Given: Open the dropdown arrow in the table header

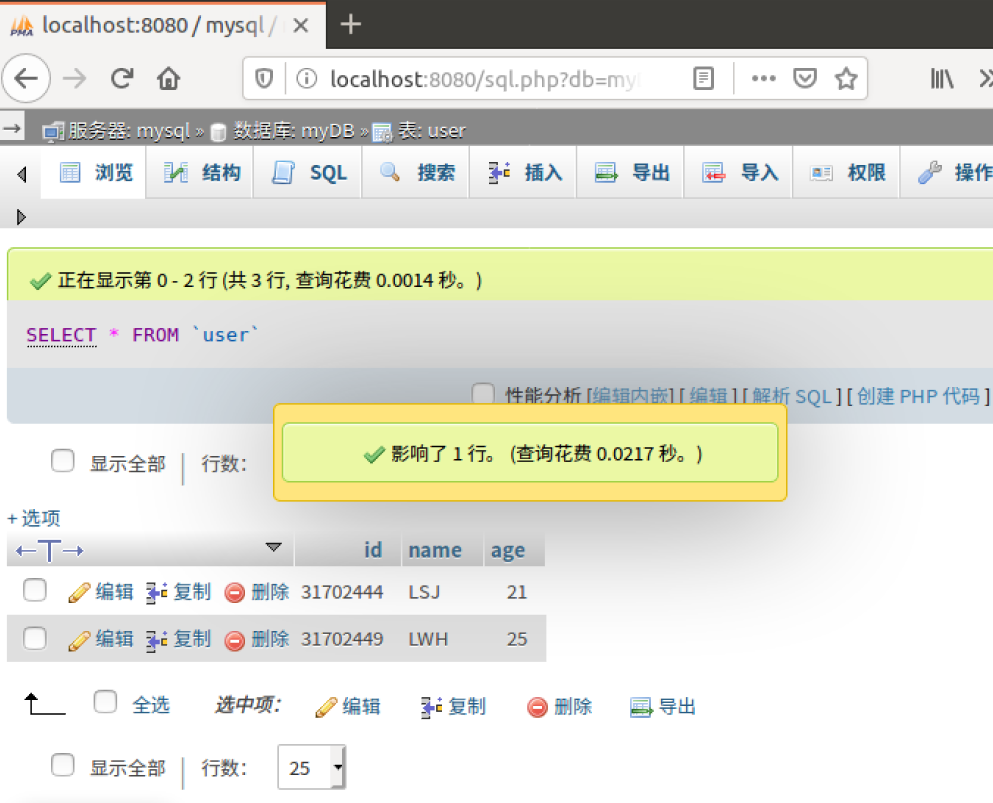Looking at the screenshot, I should point(274,547).
